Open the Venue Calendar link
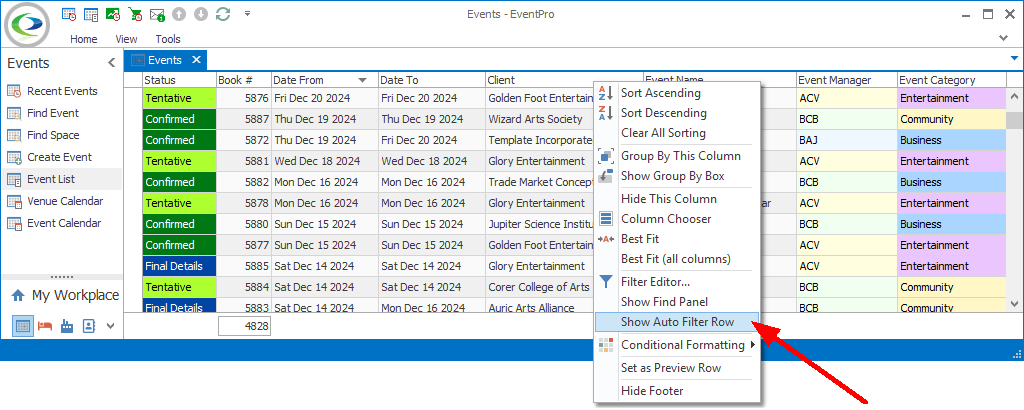Image resolution: width=1024 pixels, height=410 pixels. click(64, 201)
